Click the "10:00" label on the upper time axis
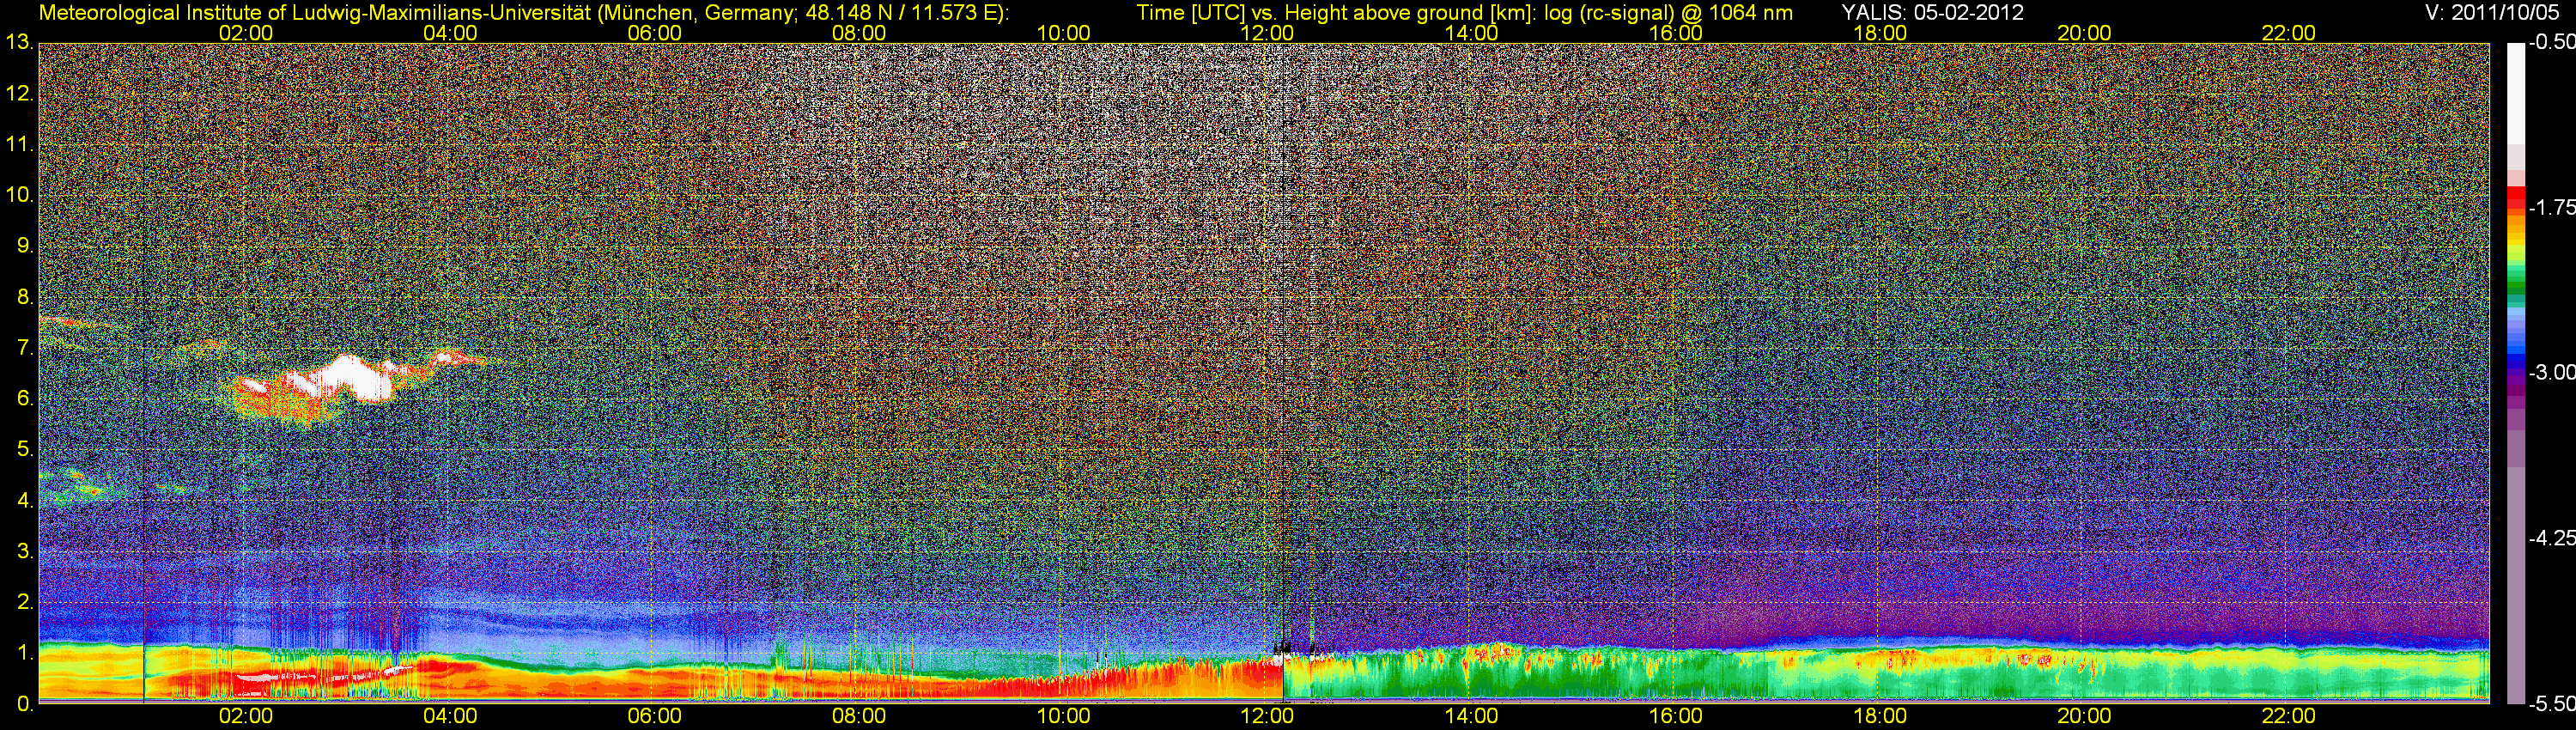The width and height of the screenshot is (2576, 730). [x=1063, y=33]
